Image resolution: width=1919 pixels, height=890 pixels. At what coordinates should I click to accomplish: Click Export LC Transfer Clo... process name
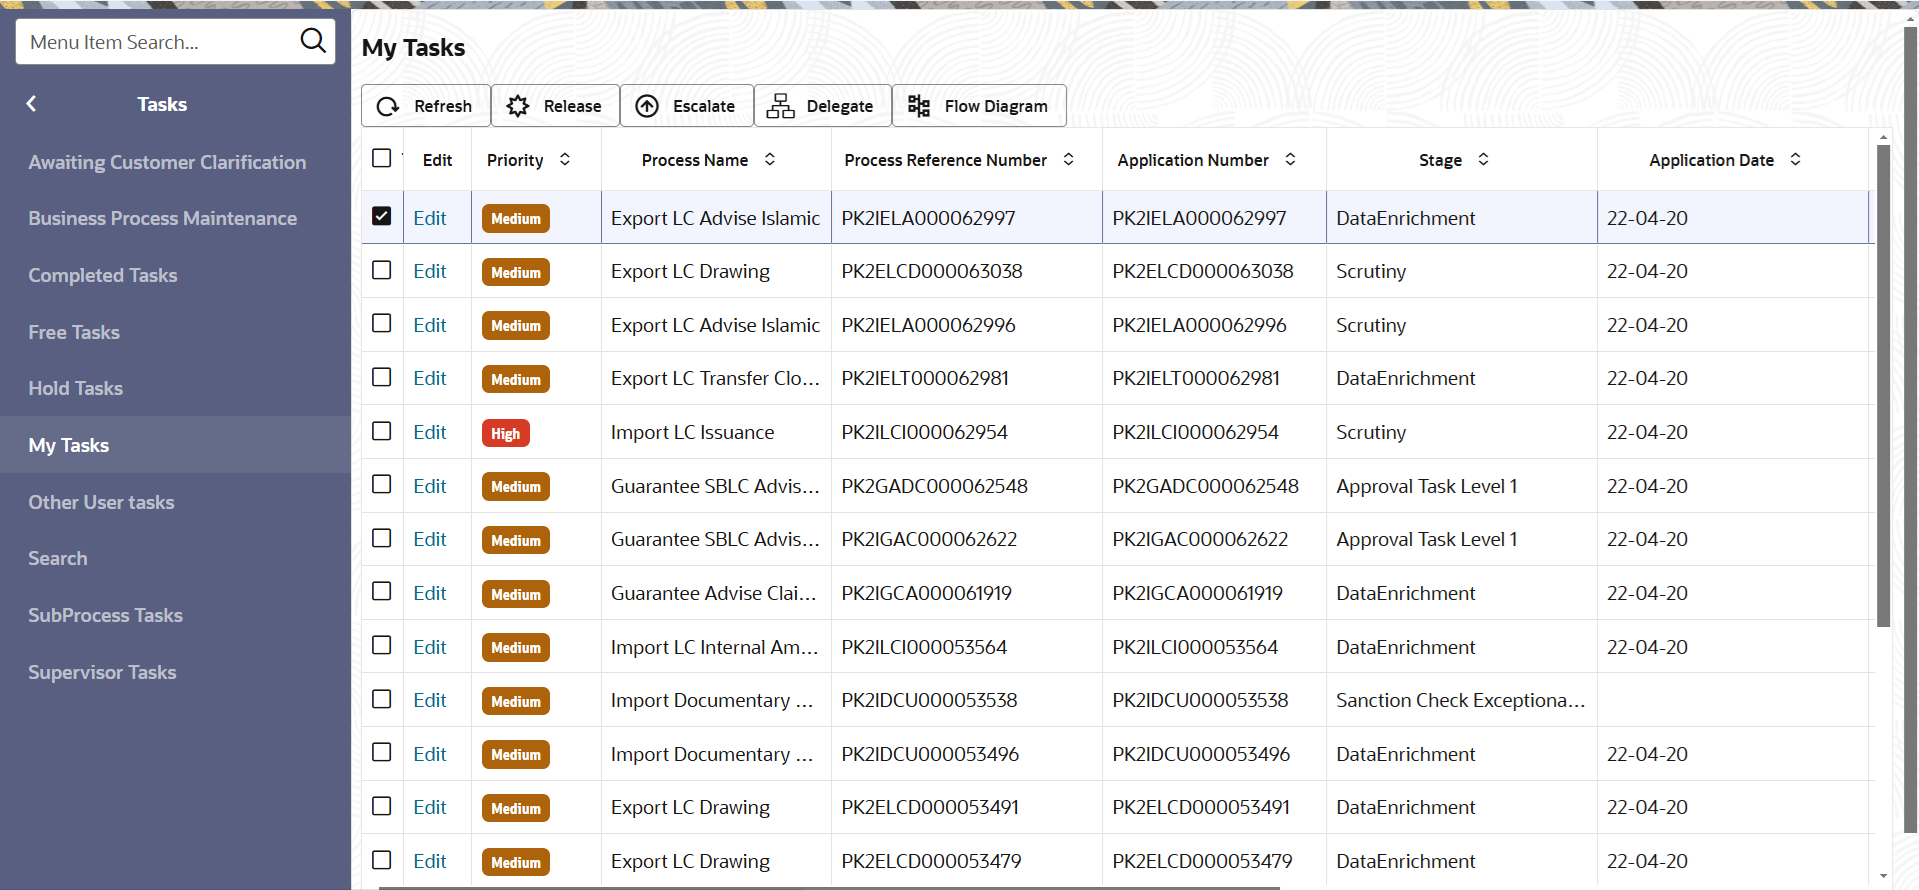click(x=715, y=378)
